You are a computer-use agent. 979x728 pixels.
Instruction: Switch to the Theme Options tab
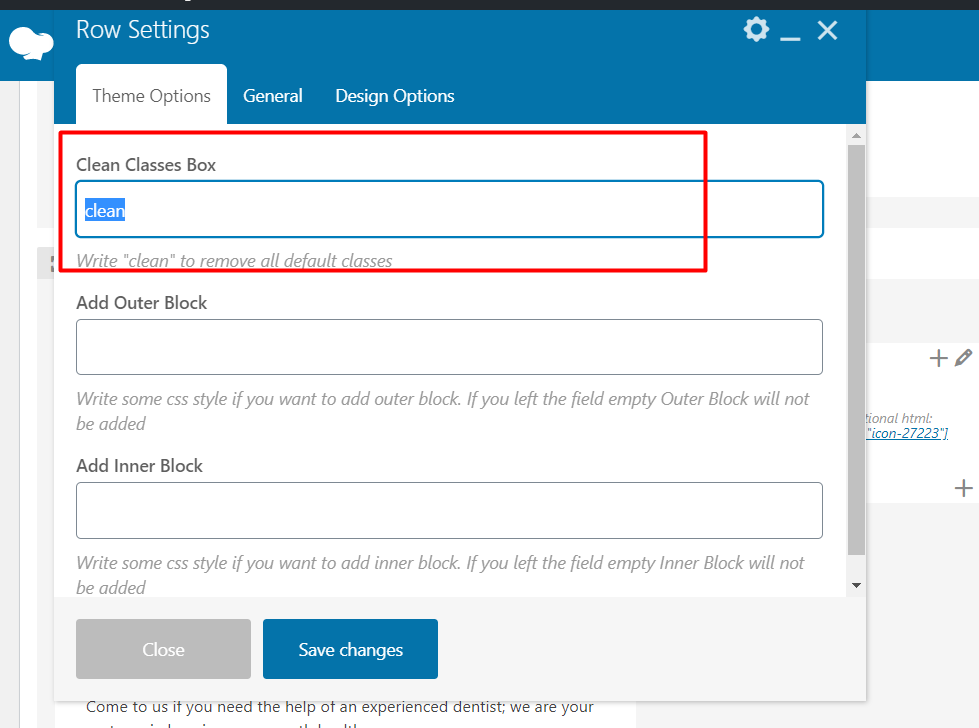click(x=151, y=96)
